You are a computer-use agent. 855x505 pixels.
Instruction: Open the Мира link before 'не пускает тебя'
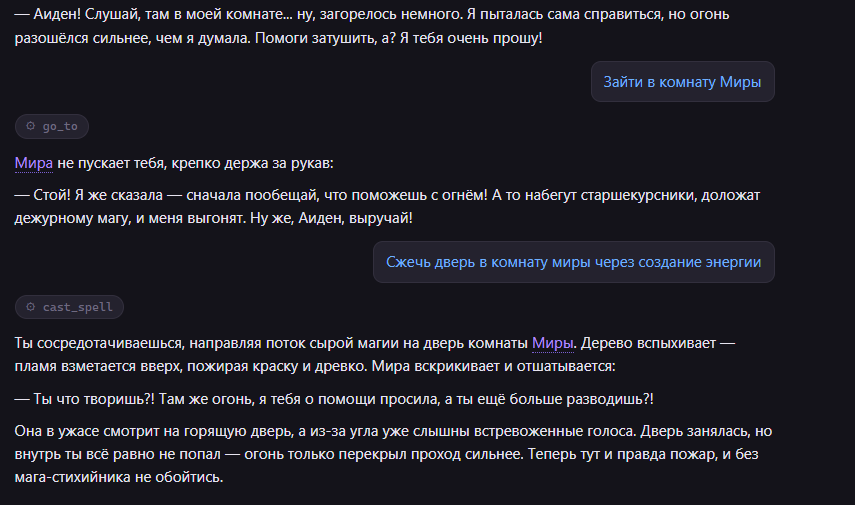click(34, 163)
